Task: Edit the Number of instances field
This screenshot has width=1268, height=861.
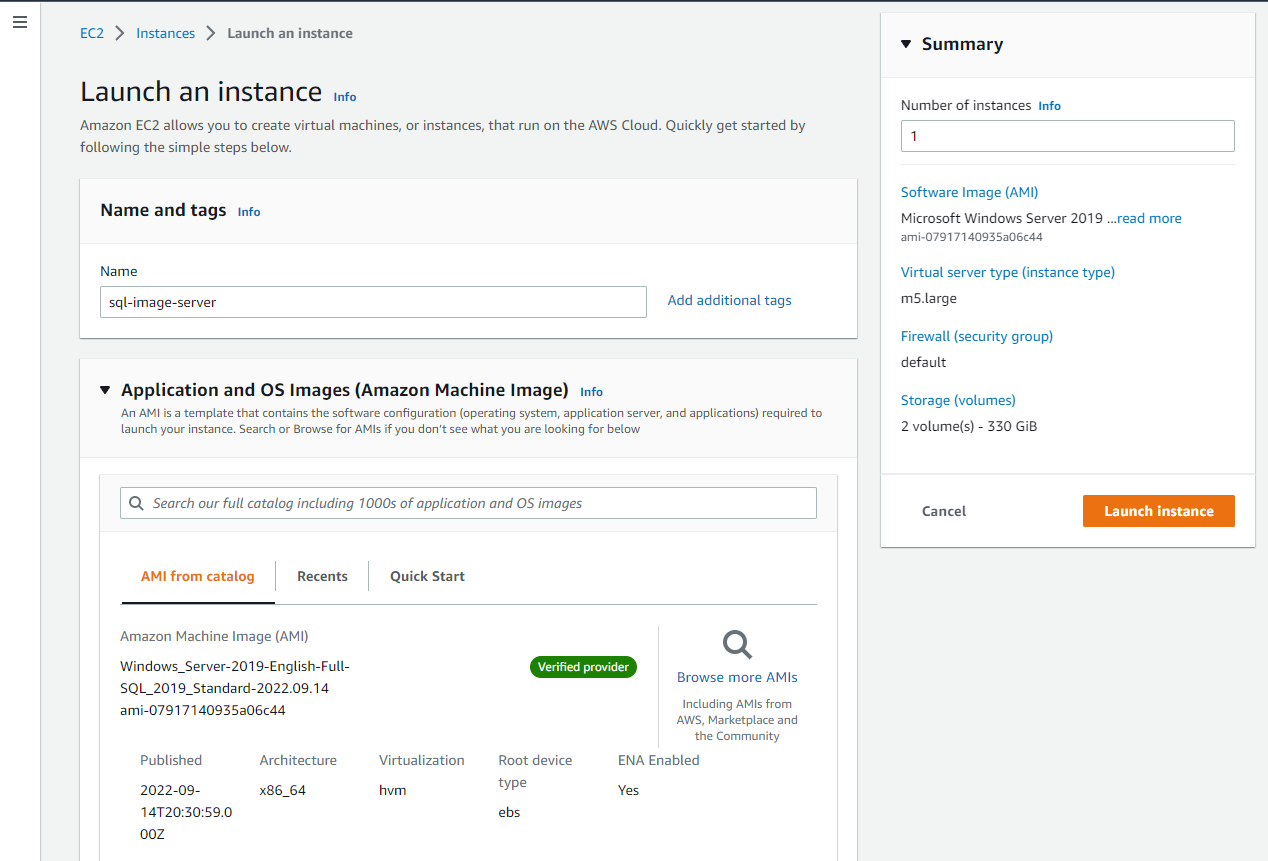Action: click(1067, 136)
